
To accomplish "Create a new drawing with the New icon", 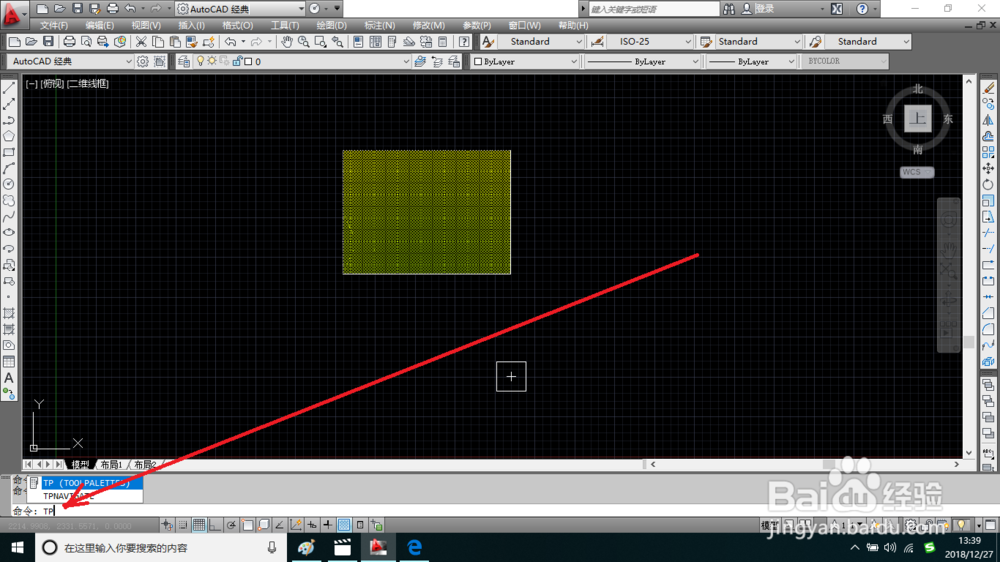I will coord(15,42).
